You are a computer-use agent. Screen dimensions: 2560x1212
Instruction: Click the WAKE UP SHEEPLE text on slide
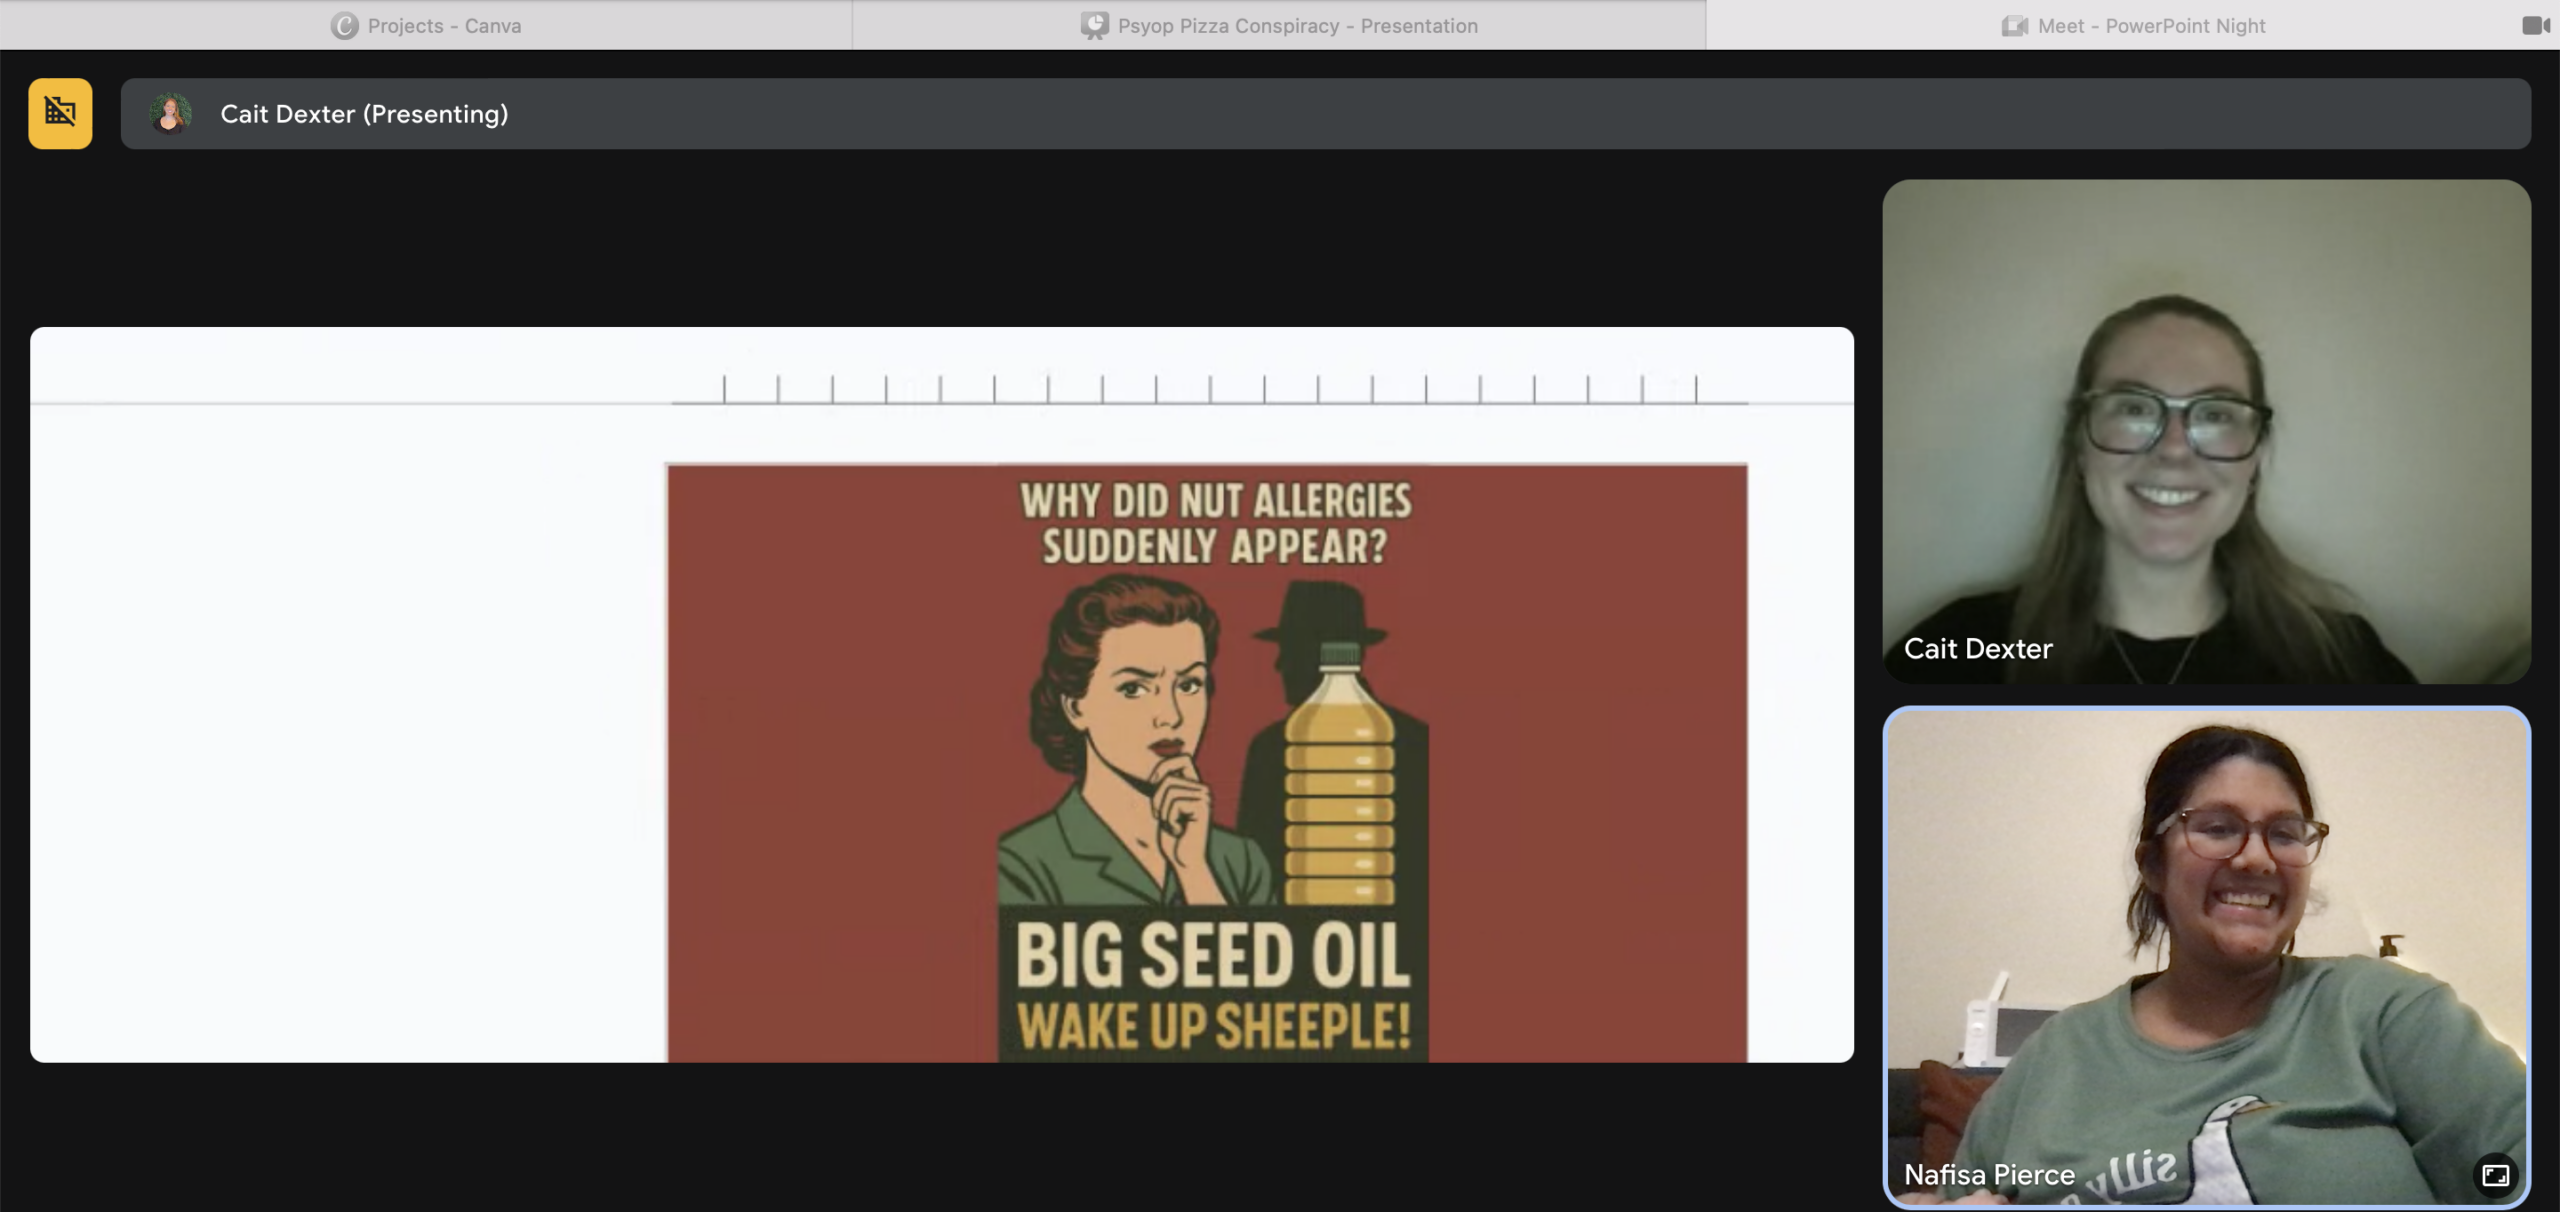pyautogui.click(x=1212, y=1027)
